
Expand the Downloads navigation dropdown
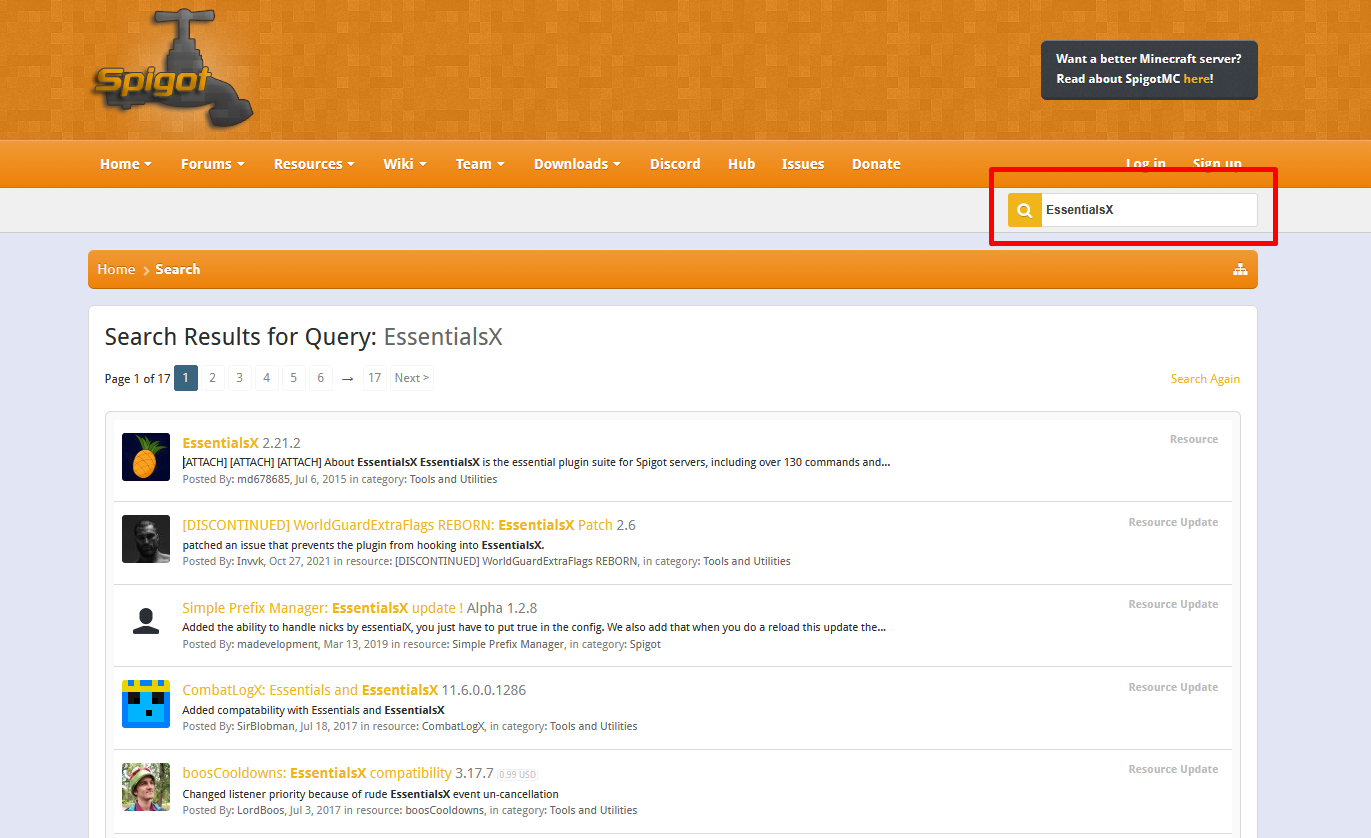[576, 164]
